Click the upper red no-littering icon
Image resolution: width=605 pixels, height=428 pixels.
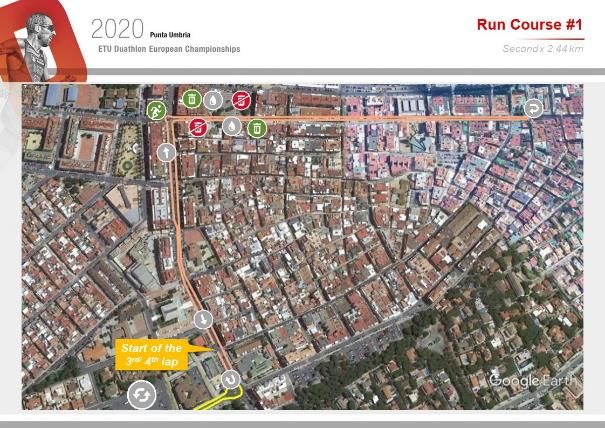(x=241, y=99)
